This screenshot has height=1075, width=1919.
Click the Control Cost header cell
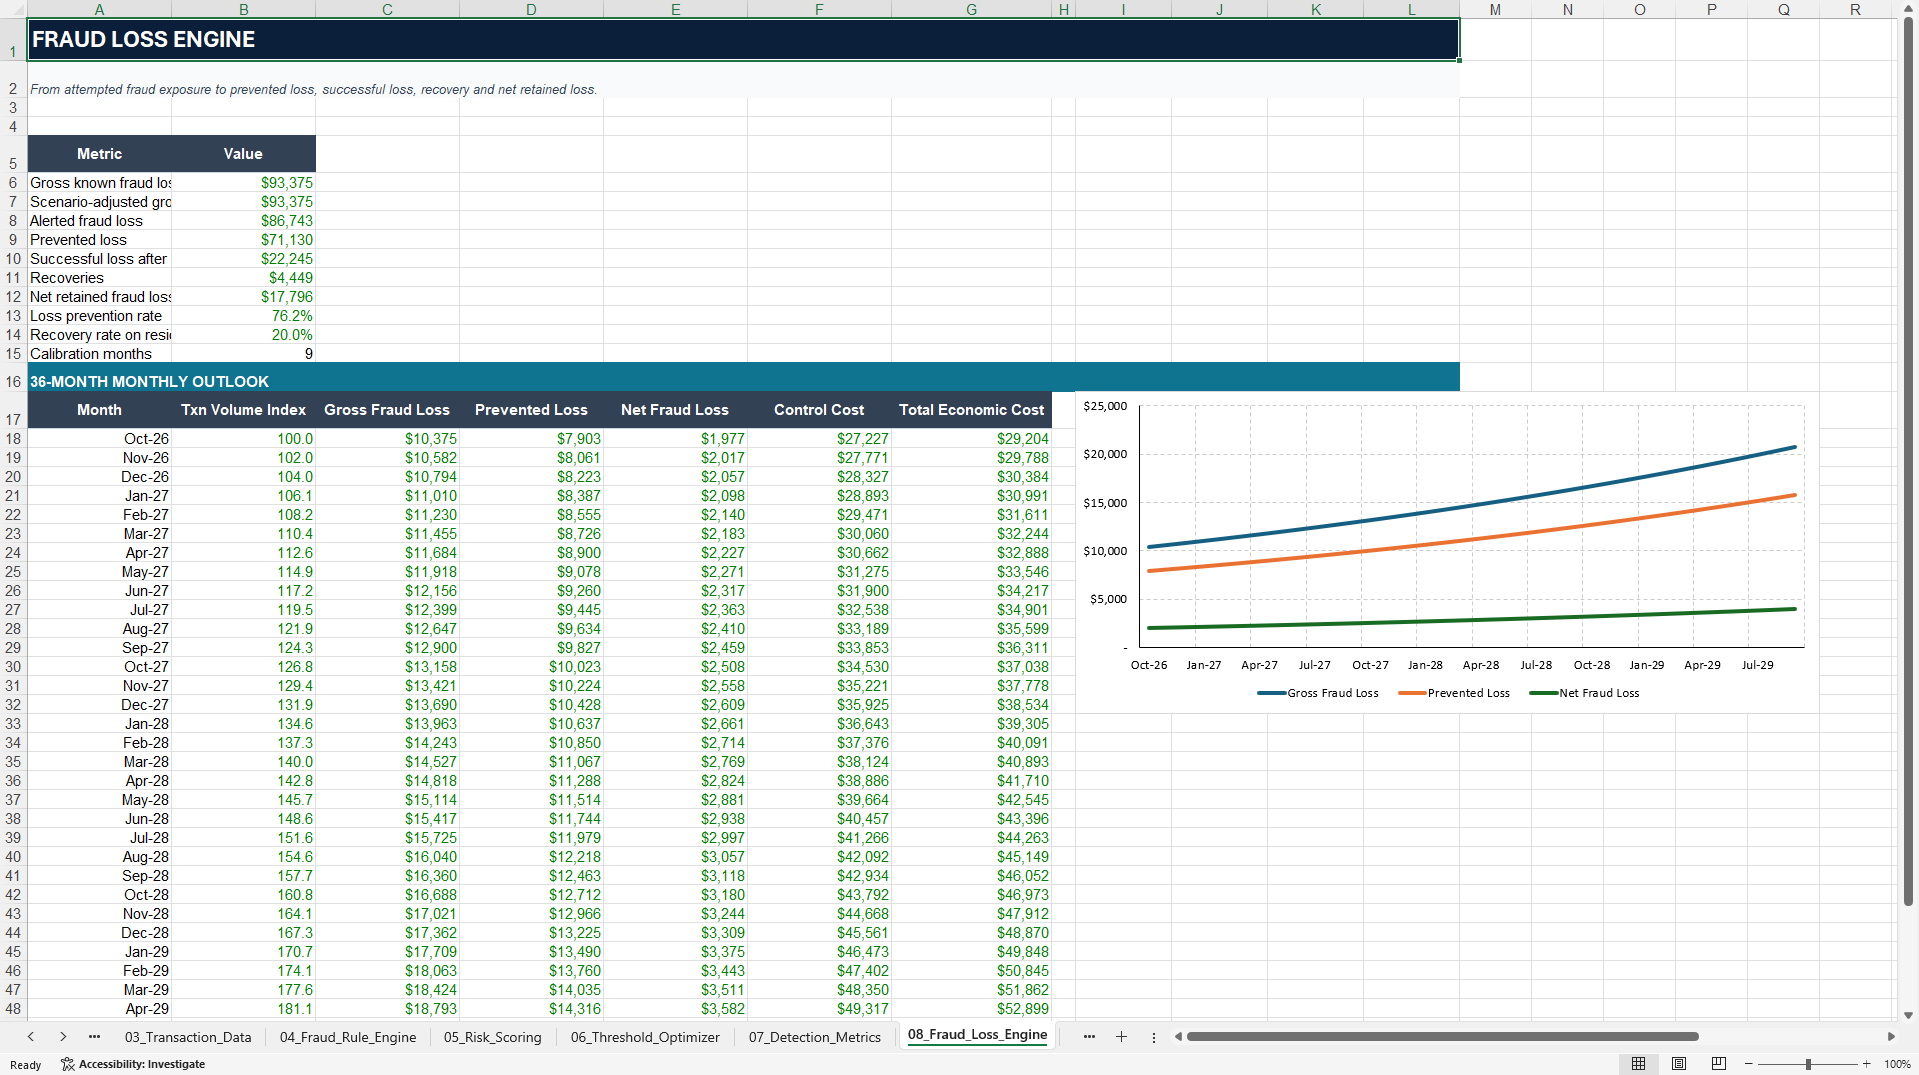[819, 410]
